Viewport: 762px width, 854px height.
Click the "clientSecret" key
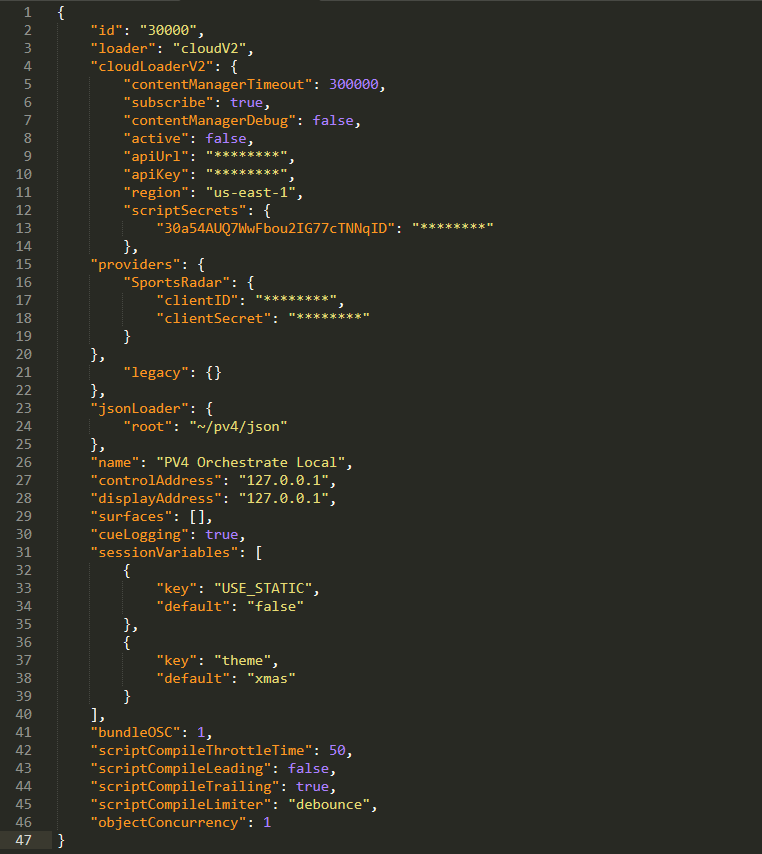pyautogui.click(x=214, y=318)
